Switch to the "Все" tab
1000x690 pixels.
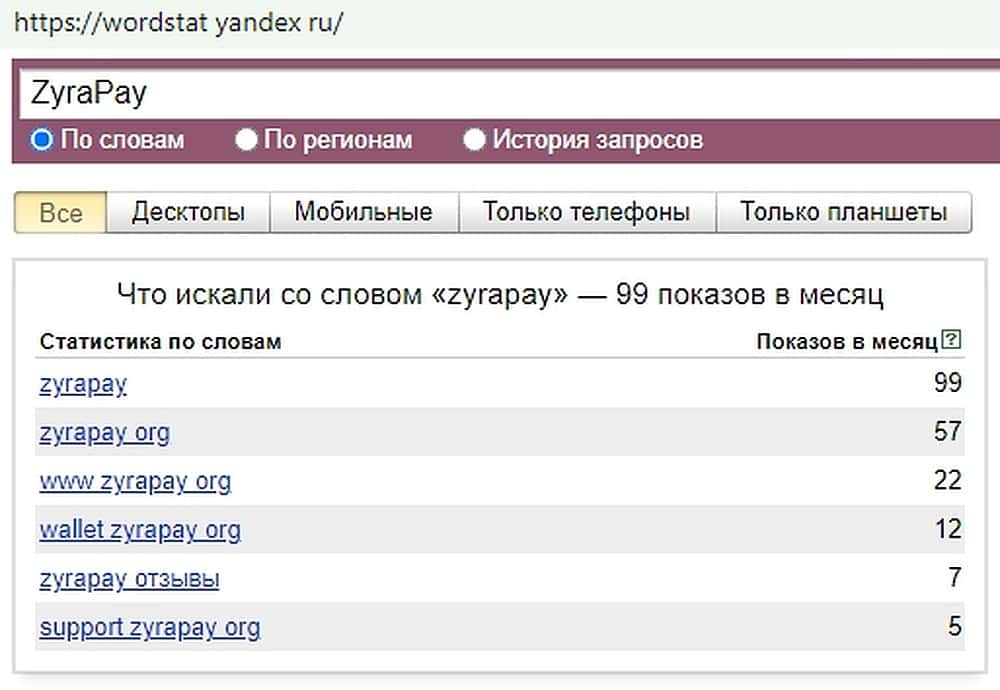click(60, 213)
